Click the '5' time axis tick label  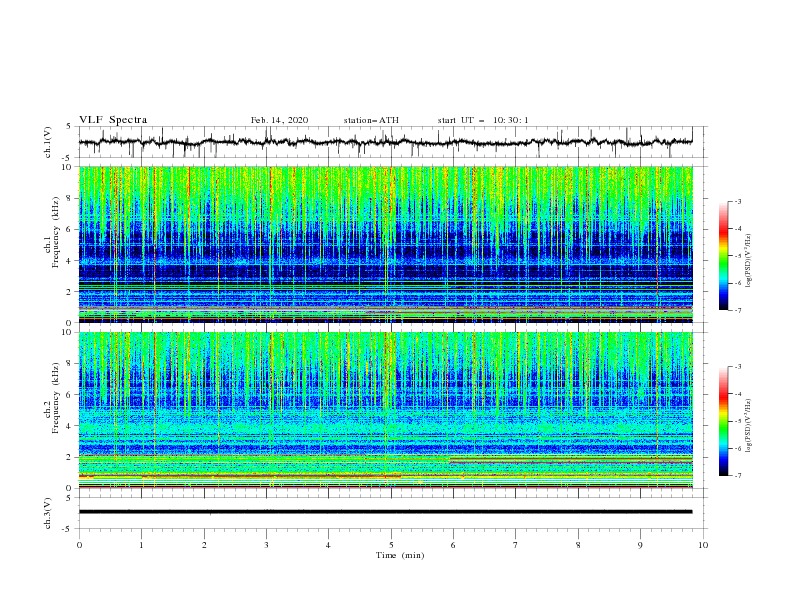(x=391, y=545)
